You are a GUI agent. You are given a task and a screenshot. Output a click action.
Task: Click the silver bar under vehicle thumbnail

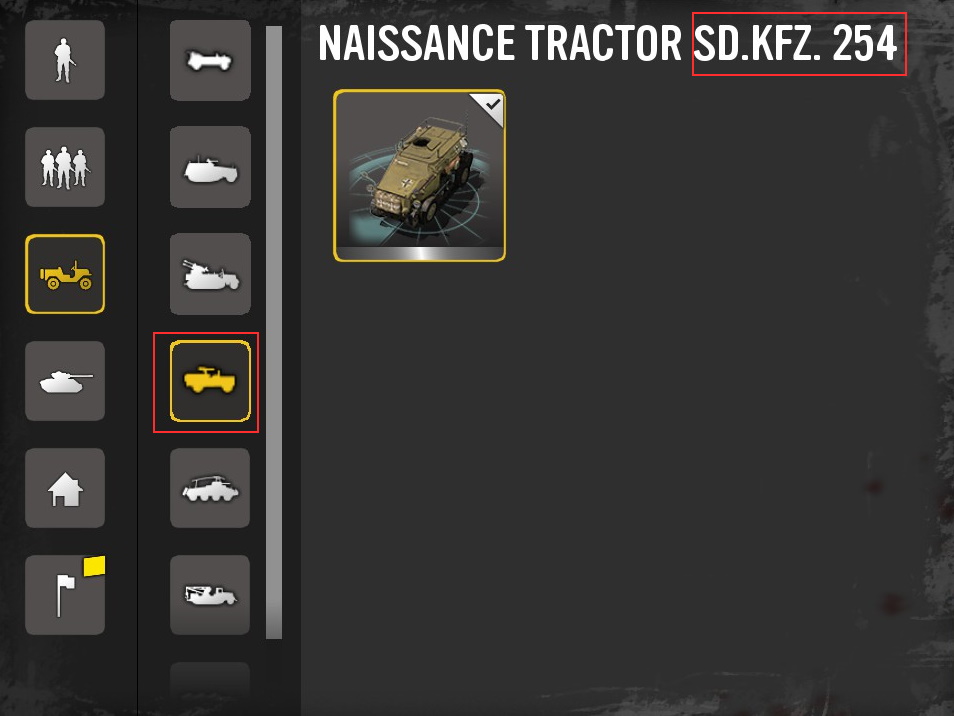[419, 253]
